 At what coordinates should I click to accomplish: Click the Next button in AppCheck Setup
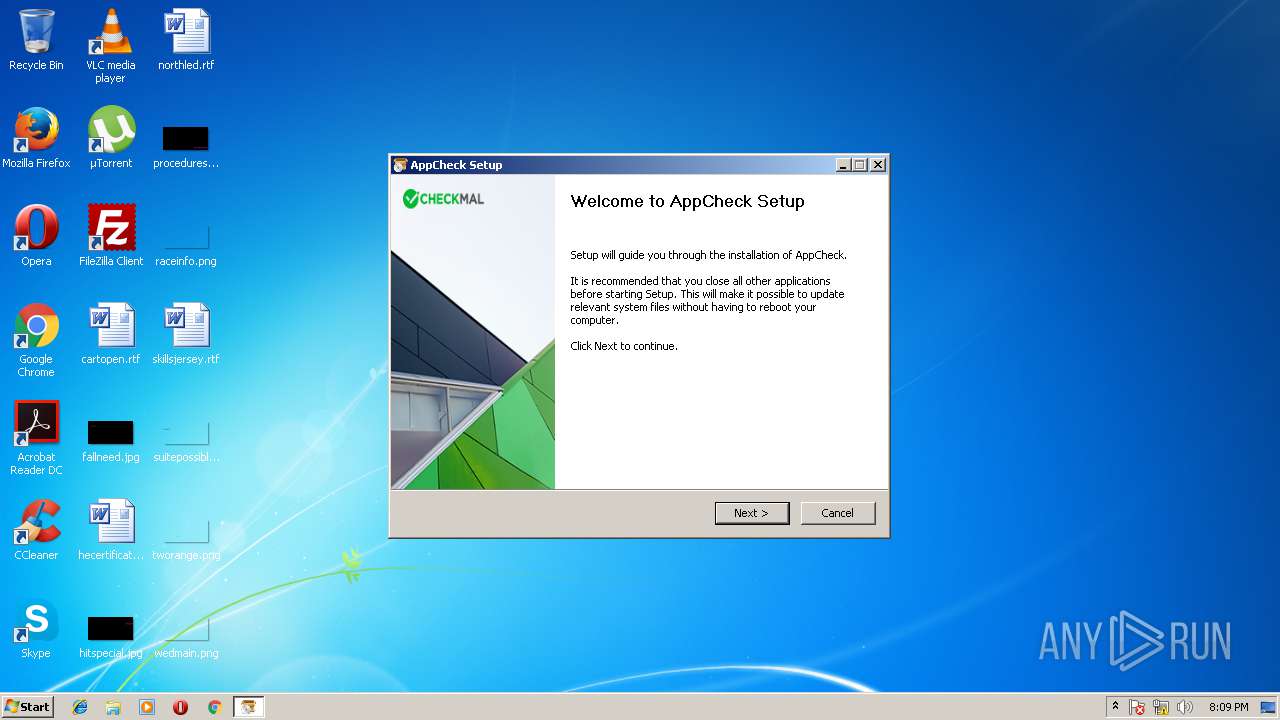(x=752, y=513)
